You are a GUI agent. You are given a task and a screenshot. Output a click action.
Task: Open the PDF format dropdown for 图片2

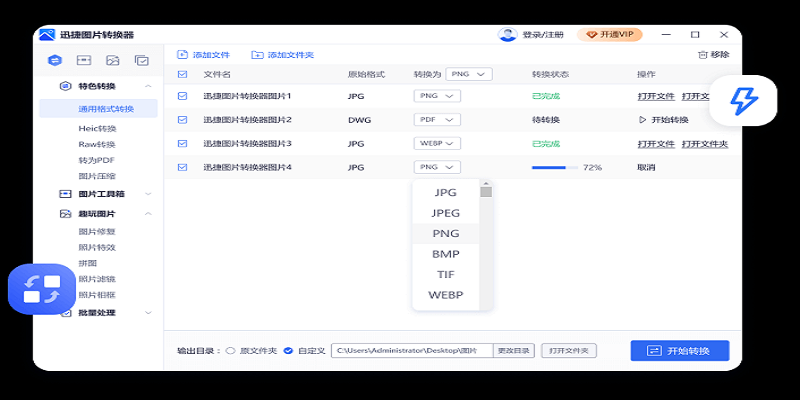click(x=437, y=120)
